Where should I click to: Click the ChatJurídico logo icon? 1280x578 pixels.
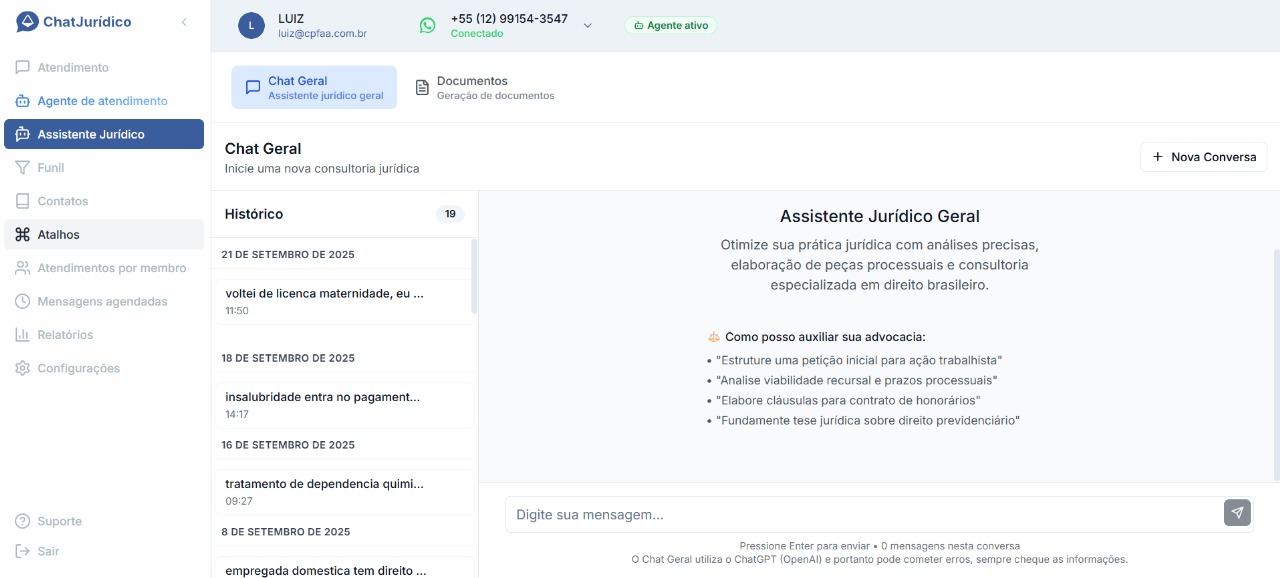(x=27, y=19)
